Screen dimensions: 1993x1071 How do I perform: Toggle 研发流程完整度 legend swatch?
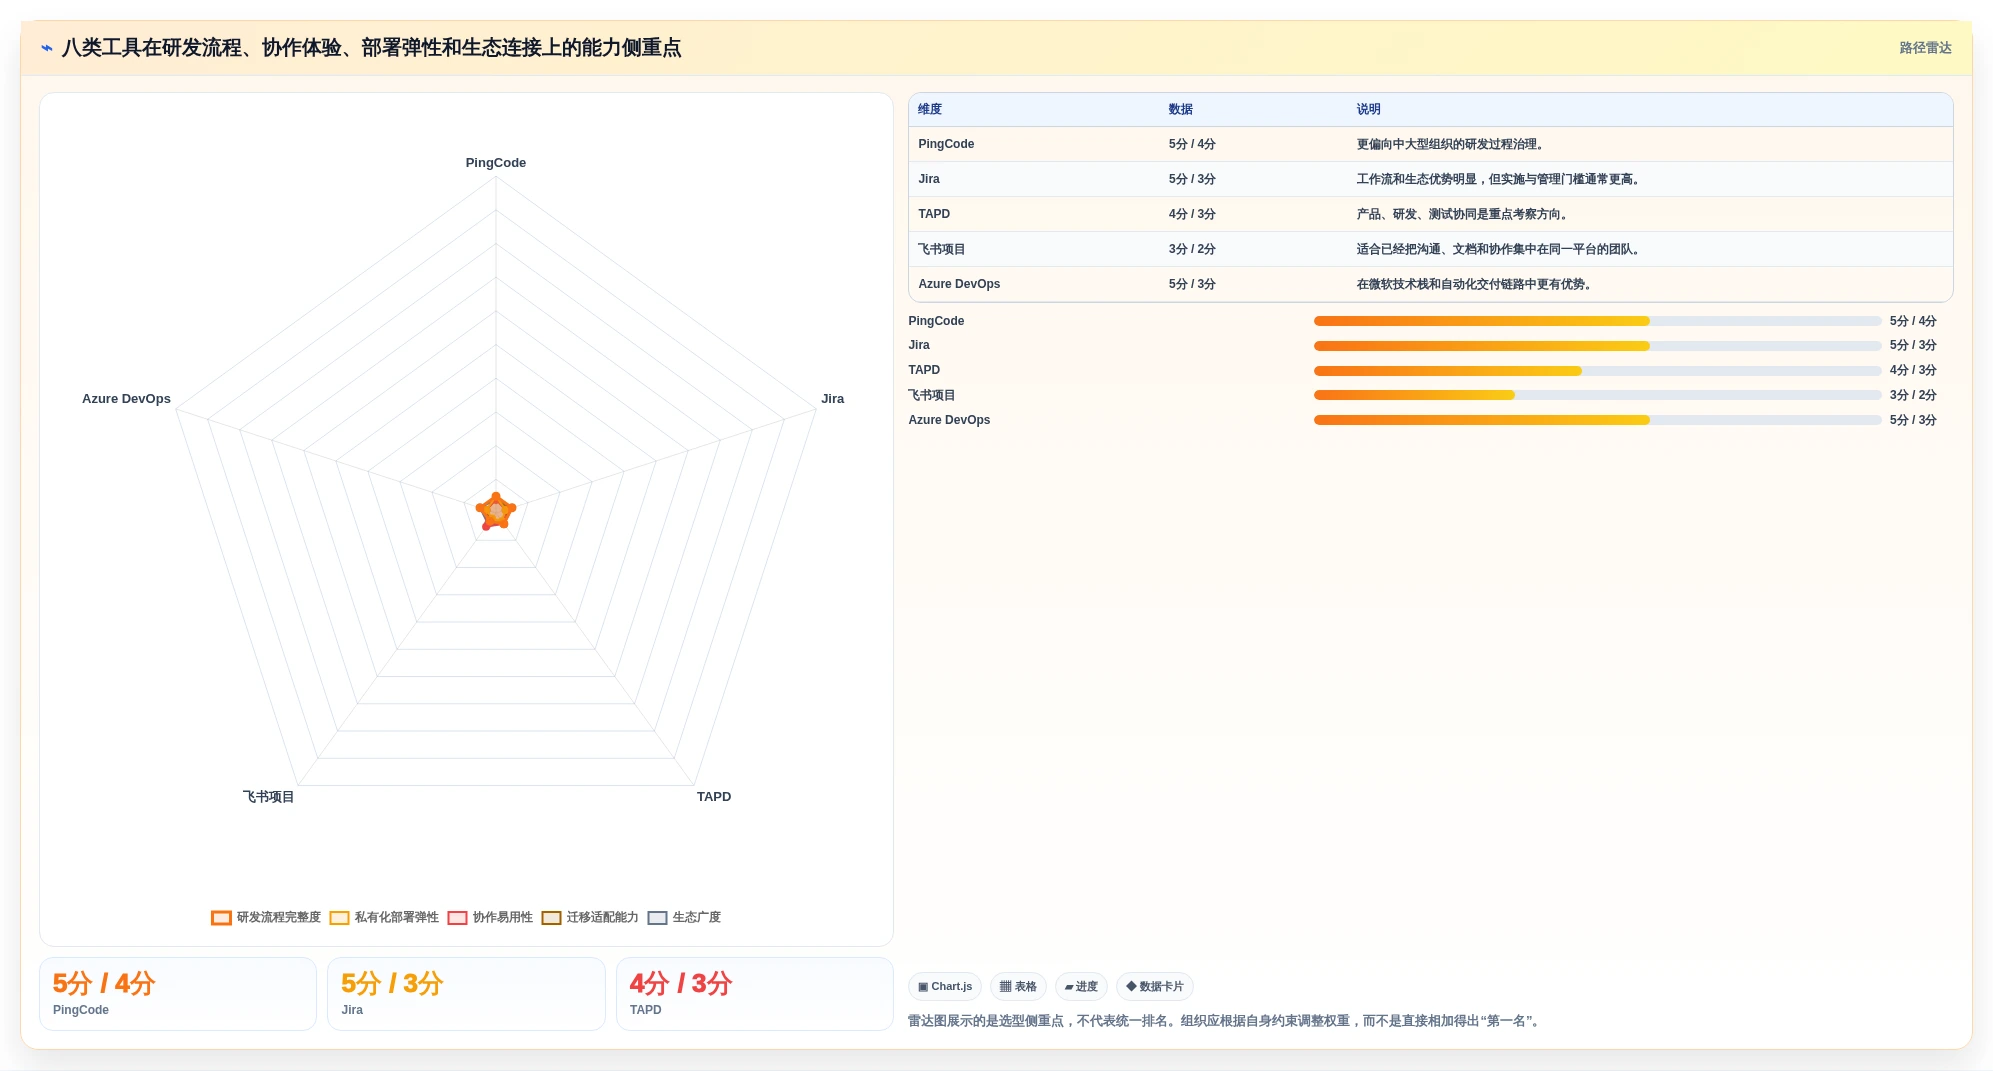pyautogui.click(x=221, y=918)
